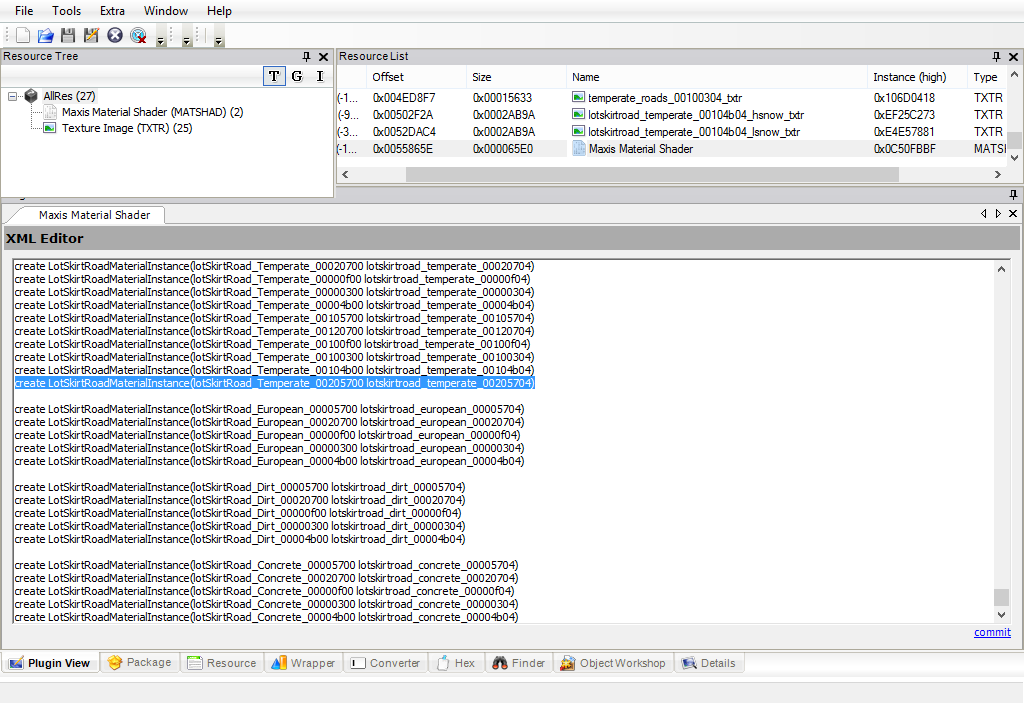This screenshot has width=1024, height=703.
Task: Toggle the T type view in Resource Tree
Action: 274,76
